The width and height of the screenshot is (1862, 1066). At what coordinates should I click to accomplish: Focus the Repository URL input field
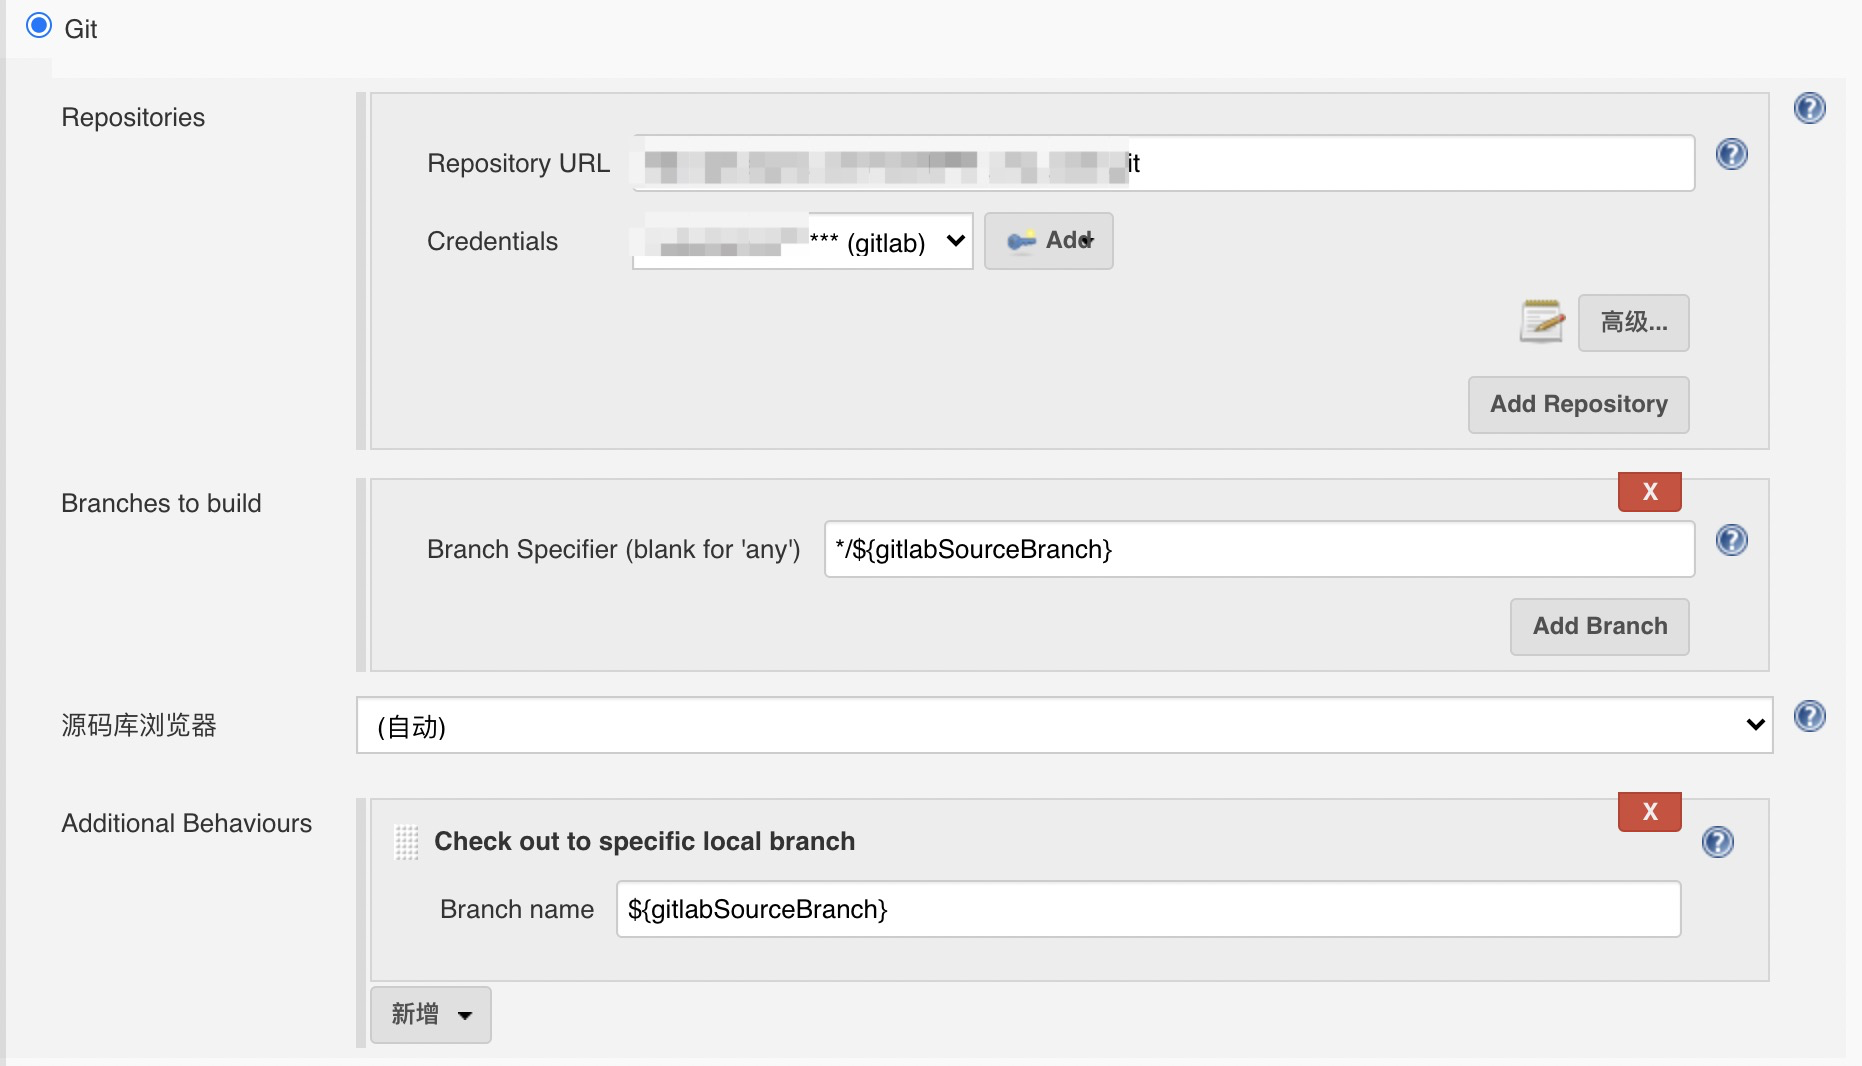pyautogui.click(x=1400, y=163)
